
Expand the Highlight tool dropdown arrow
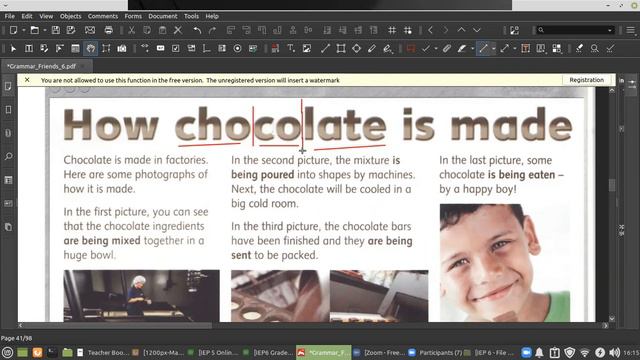coord(472,49)
